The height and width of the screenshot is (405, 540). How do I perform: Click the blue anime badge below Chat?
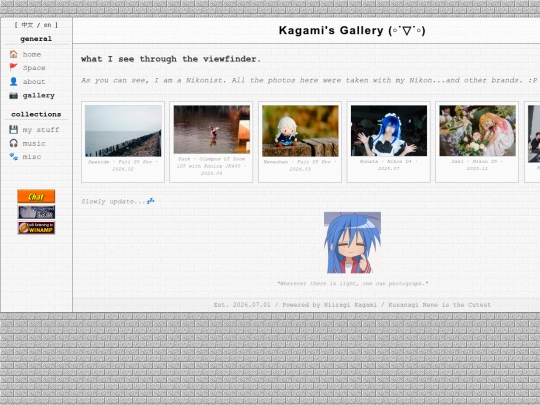(36, 212)
